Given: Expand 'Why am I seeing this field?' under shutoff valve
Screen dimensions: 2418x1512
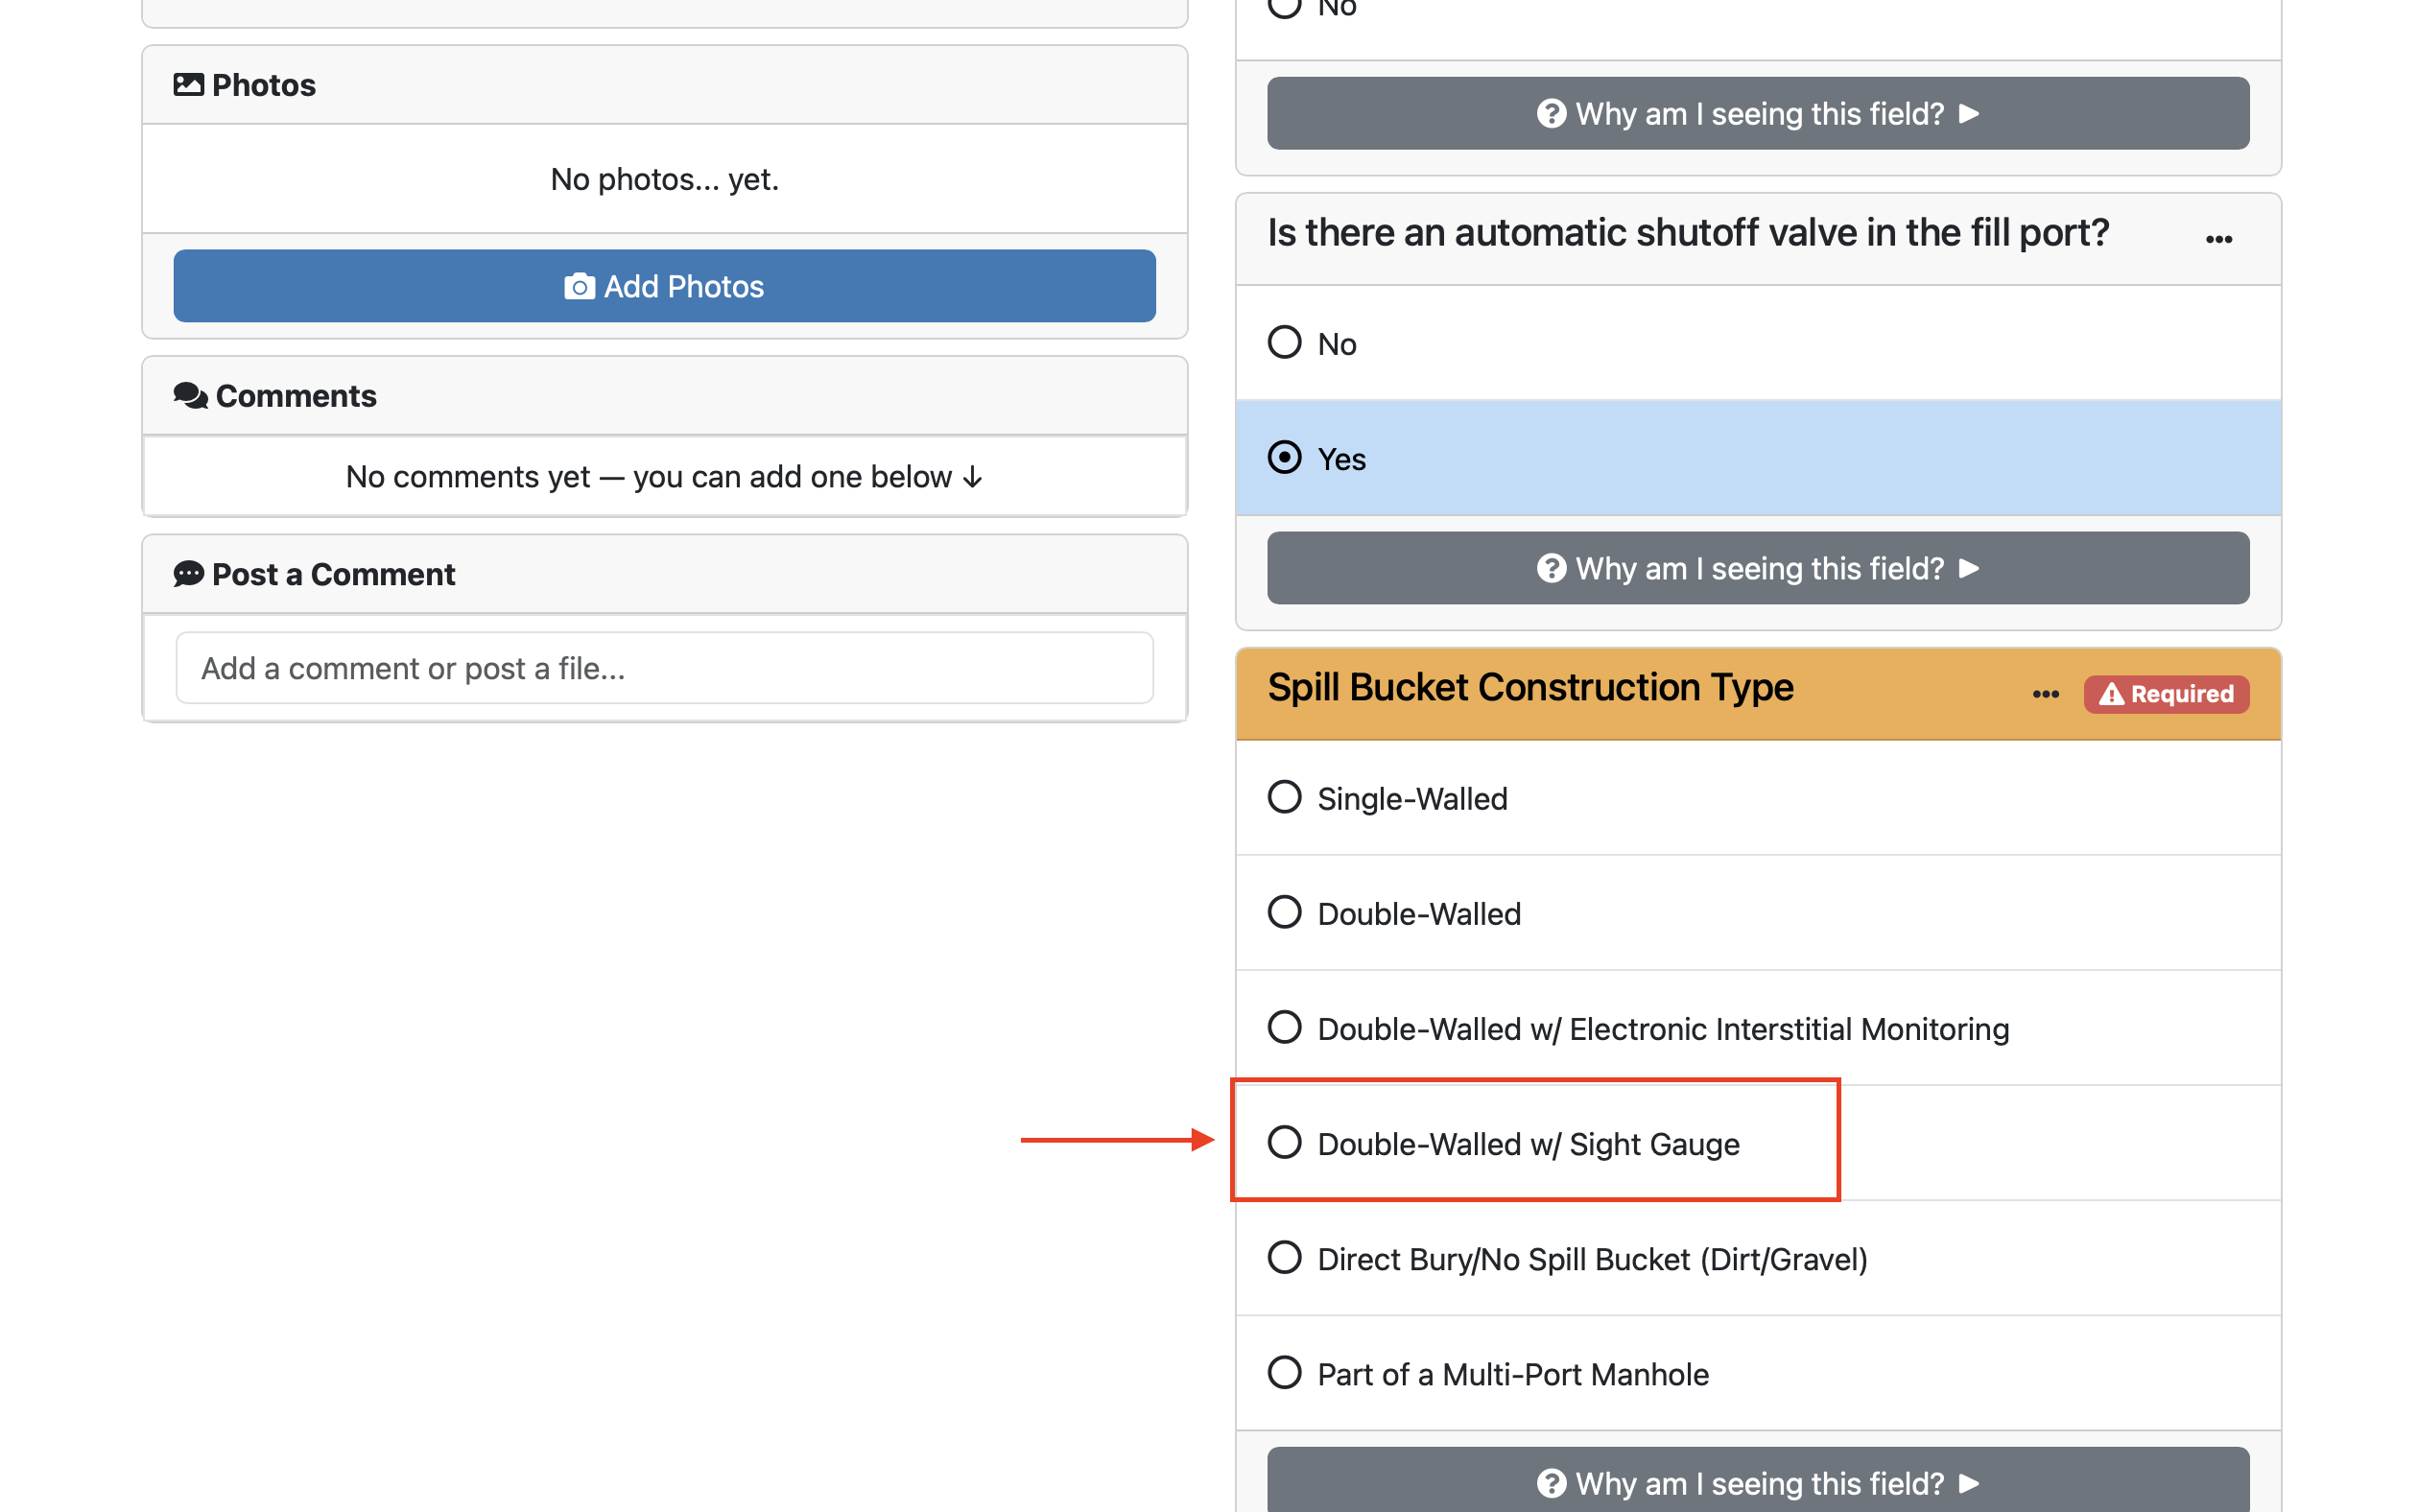Looking at the screenshot, I should click(x=1757, y=568).
